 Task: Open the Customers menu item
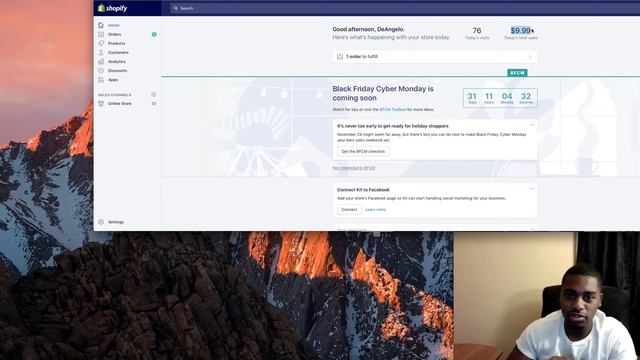click(x=118, y=52)
